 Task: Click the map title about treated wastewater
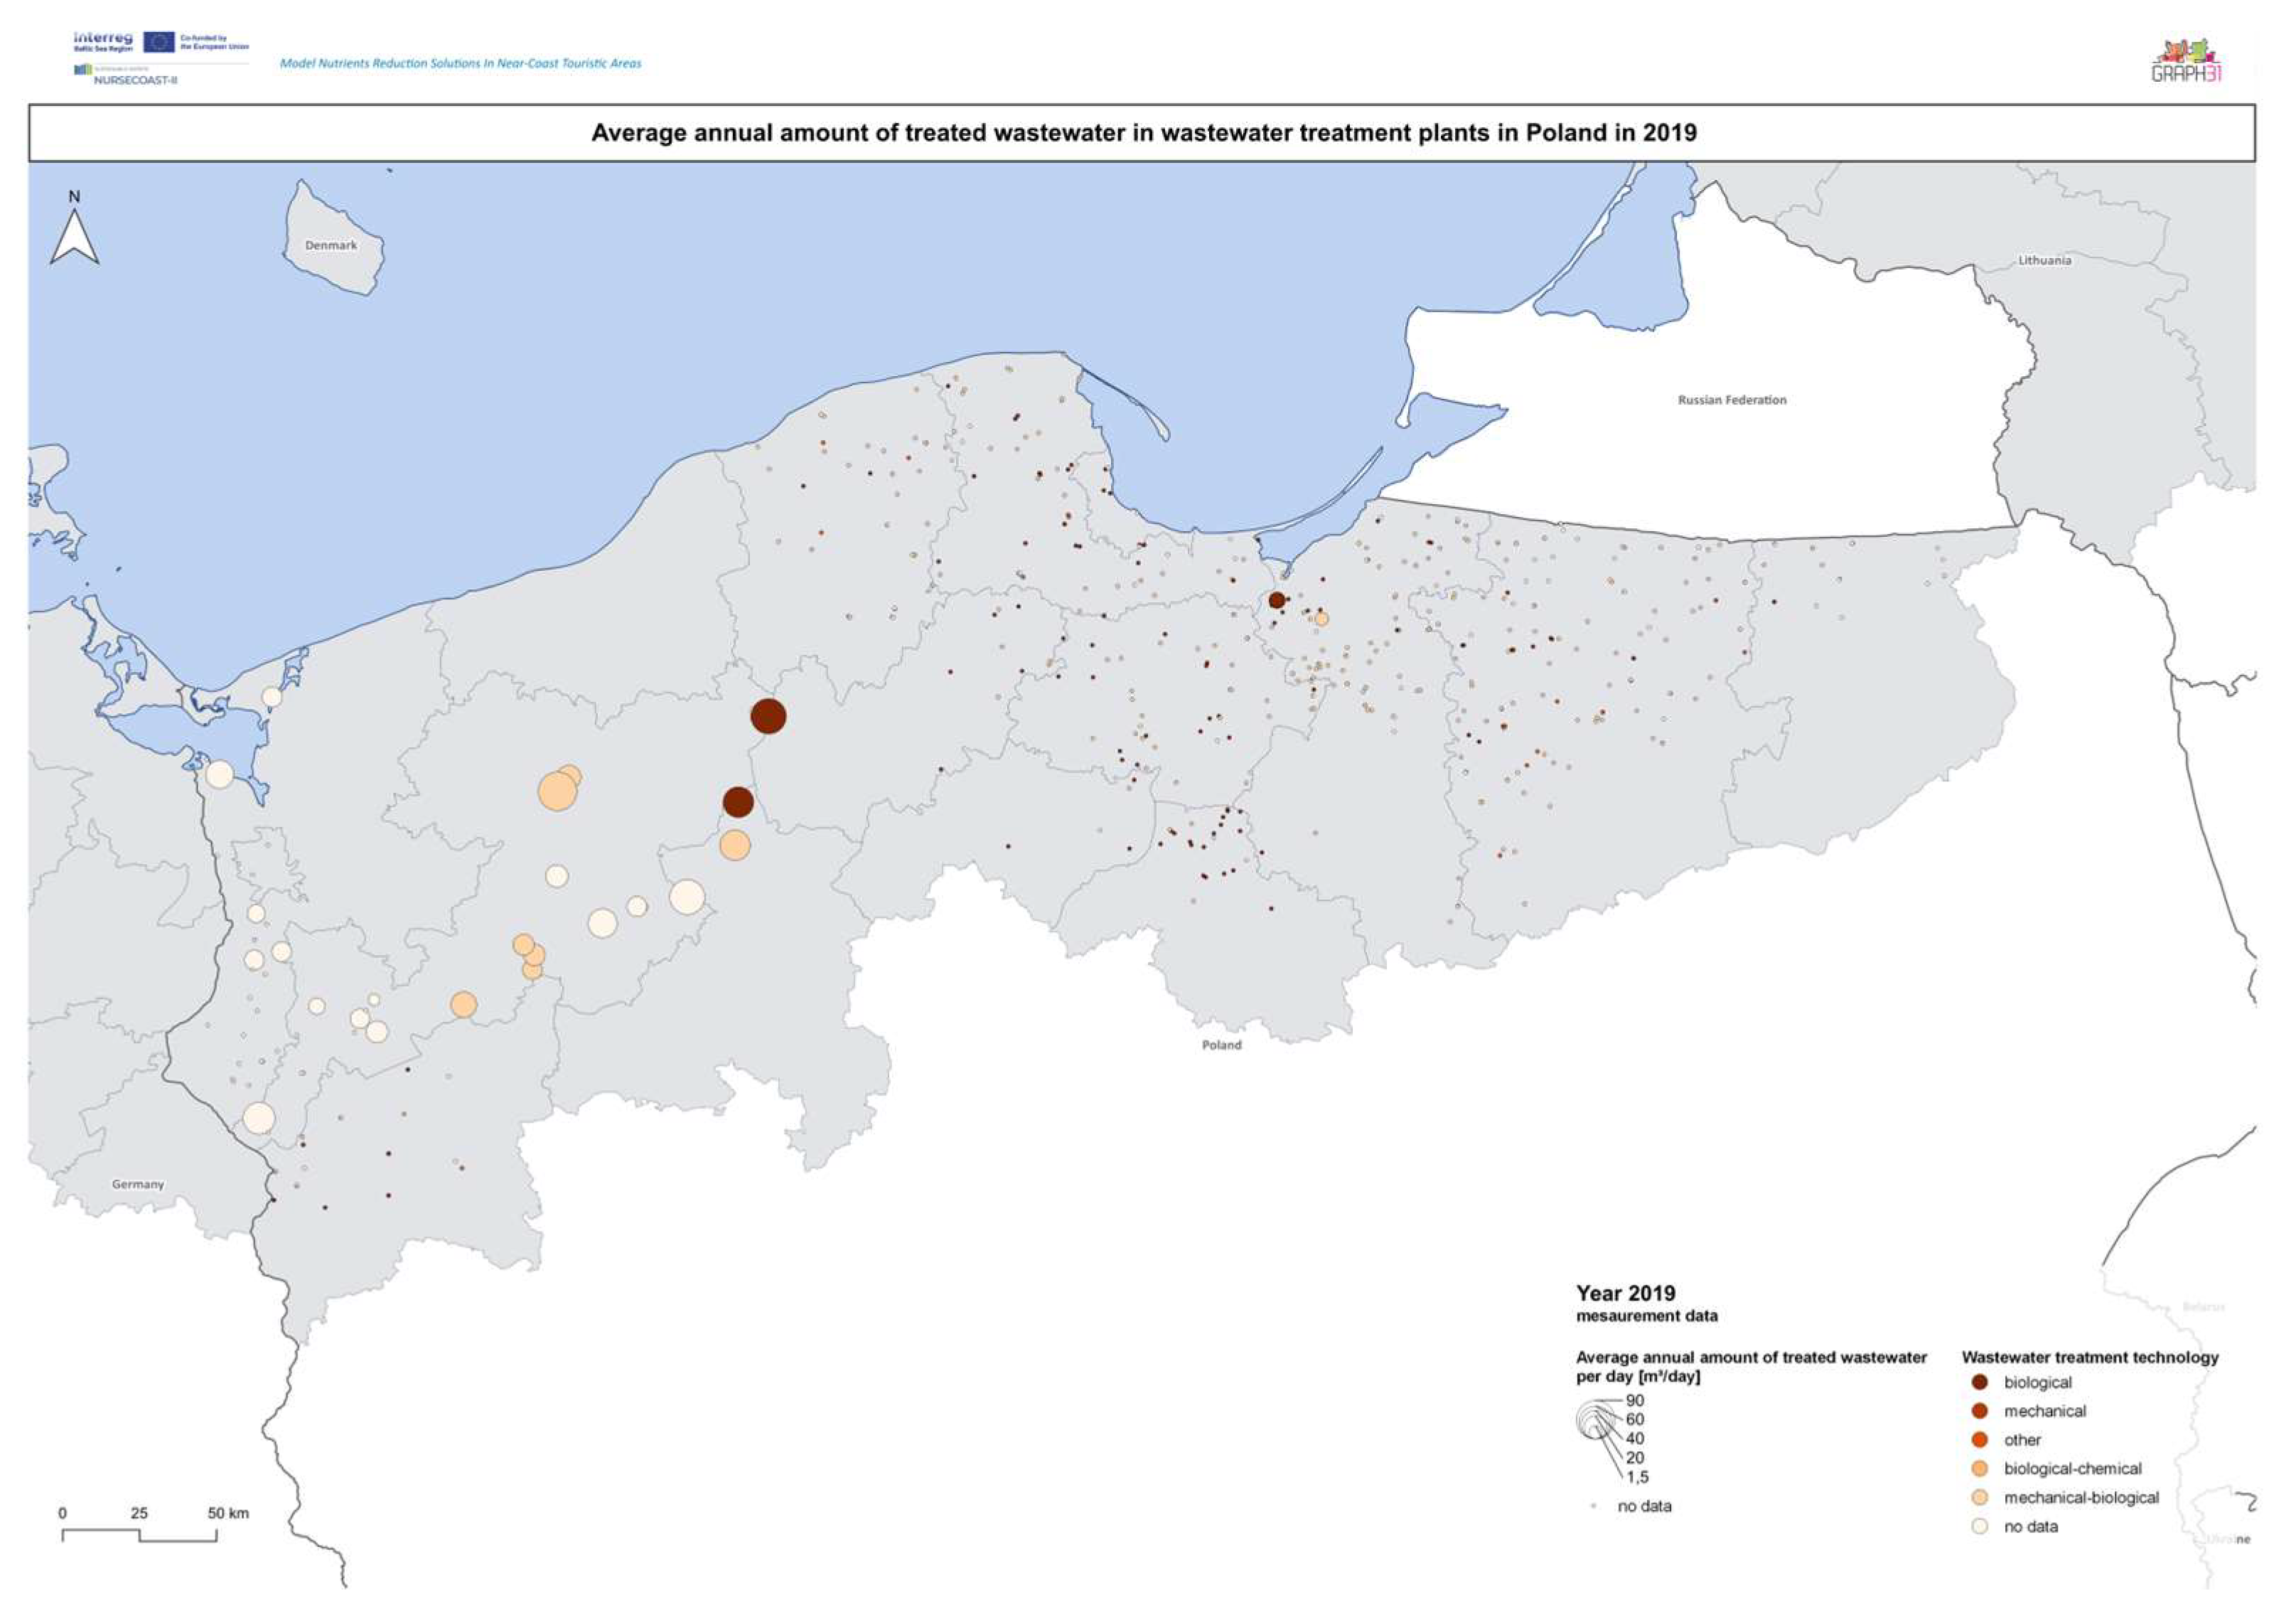1143,133
